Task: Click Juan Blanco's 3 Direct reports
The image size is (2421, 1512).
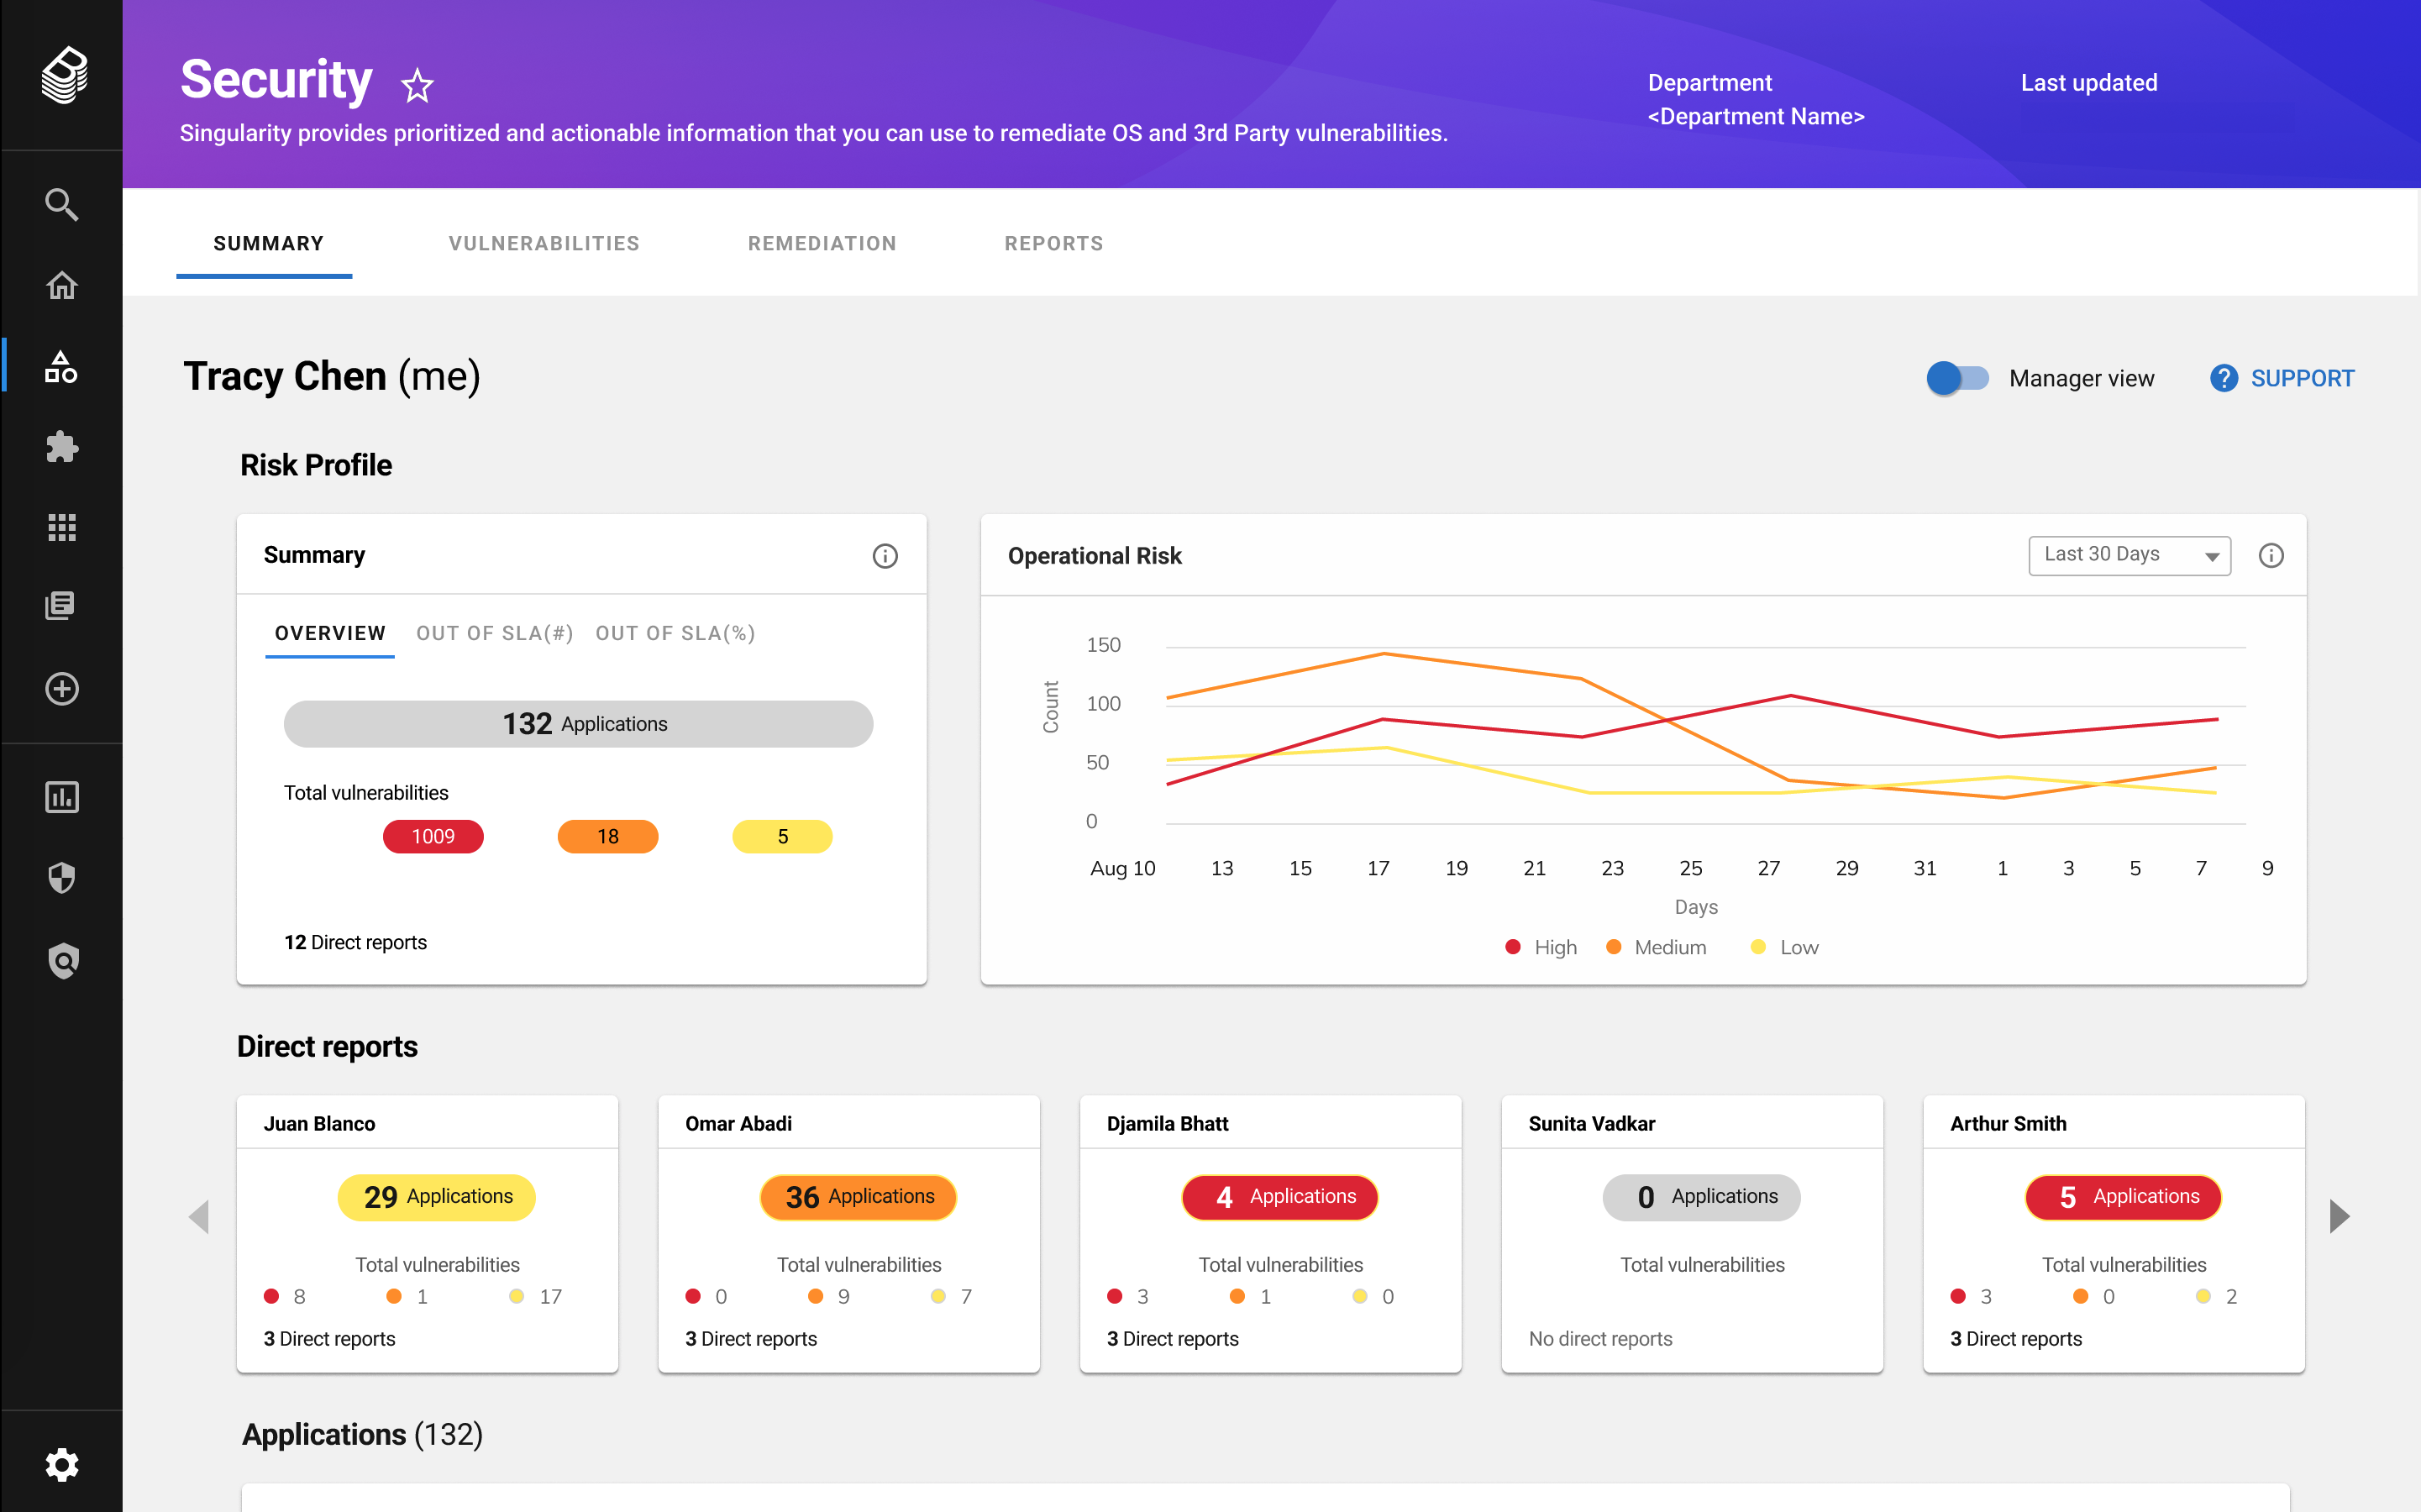Action: (x=329, y=1339)
